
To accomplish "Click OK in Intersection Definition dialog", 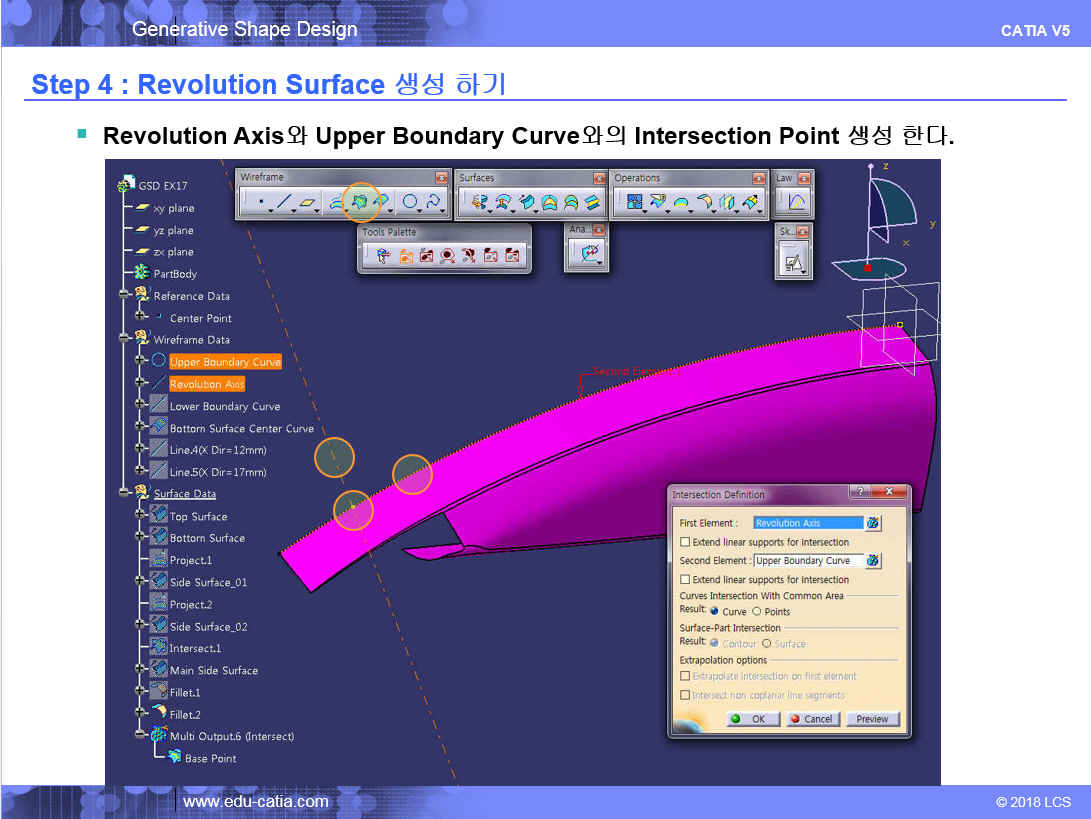I will click(x=750, y=719).
